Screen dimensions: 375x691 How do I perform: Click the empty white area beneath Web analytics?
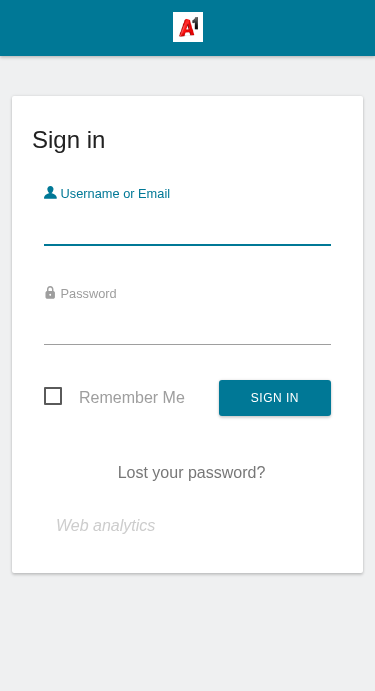click(187, 554)
